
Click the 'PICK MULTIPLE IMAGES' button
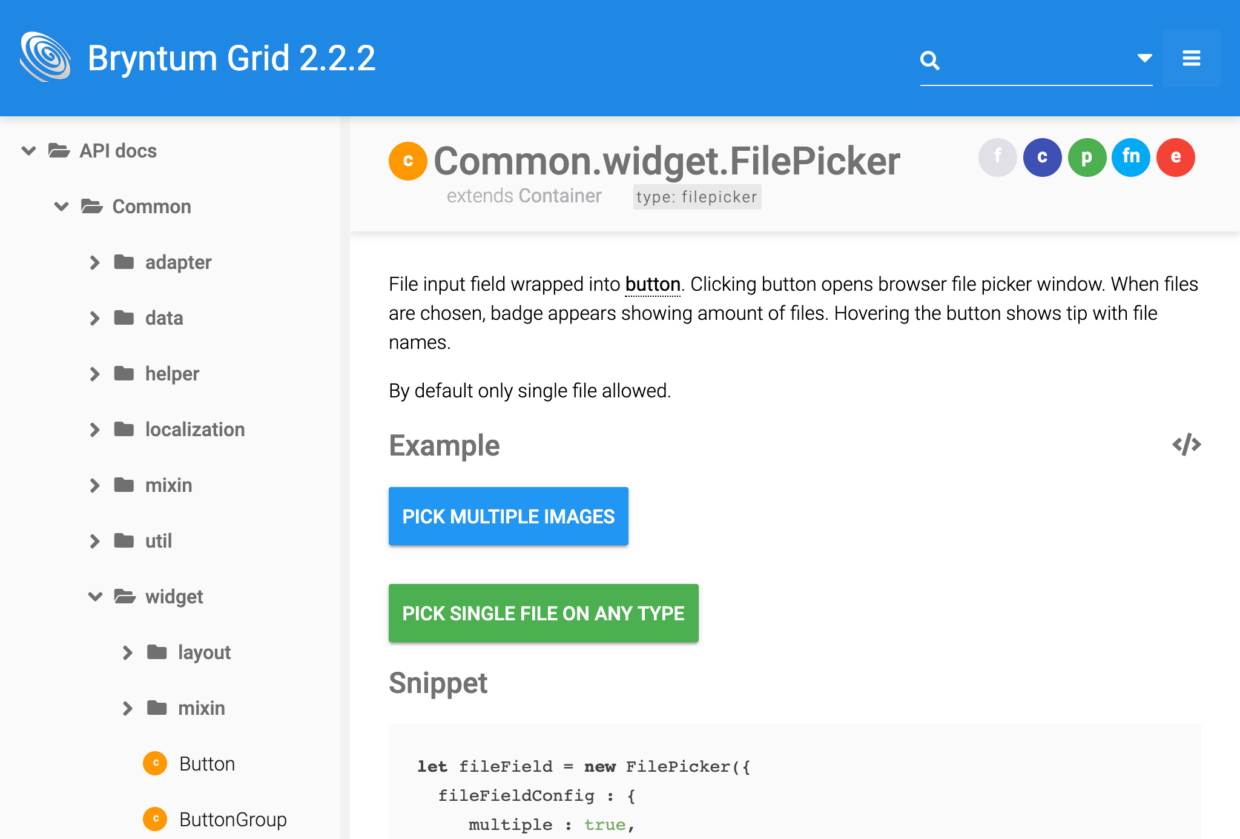tap(508, 516)
